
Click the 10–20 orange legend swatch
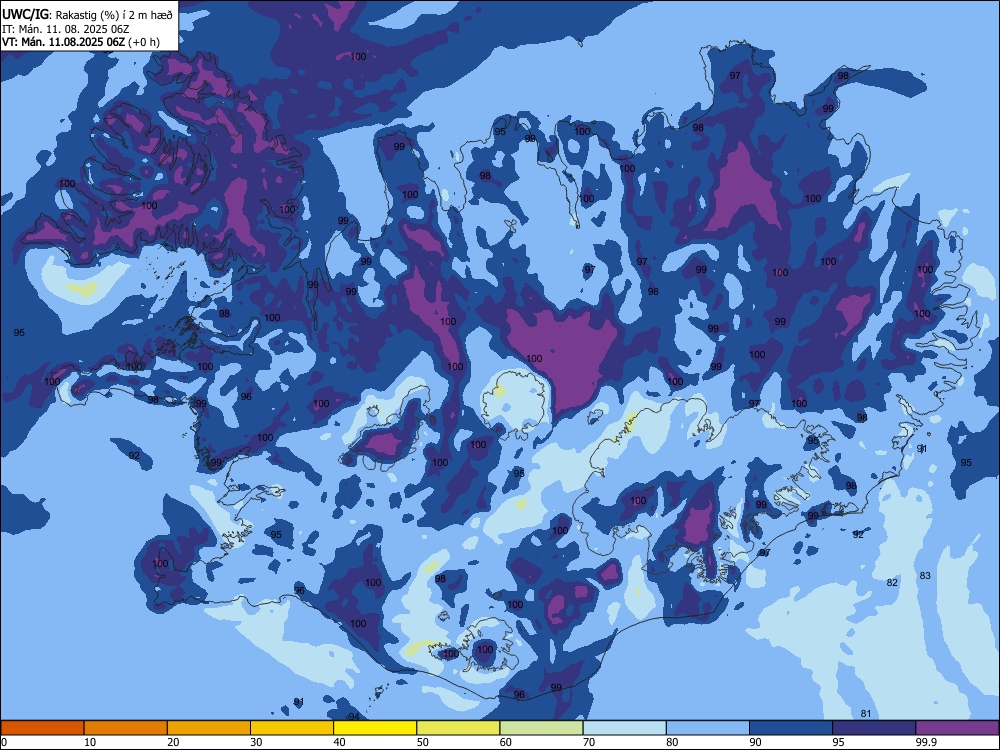tap(126, 728)
